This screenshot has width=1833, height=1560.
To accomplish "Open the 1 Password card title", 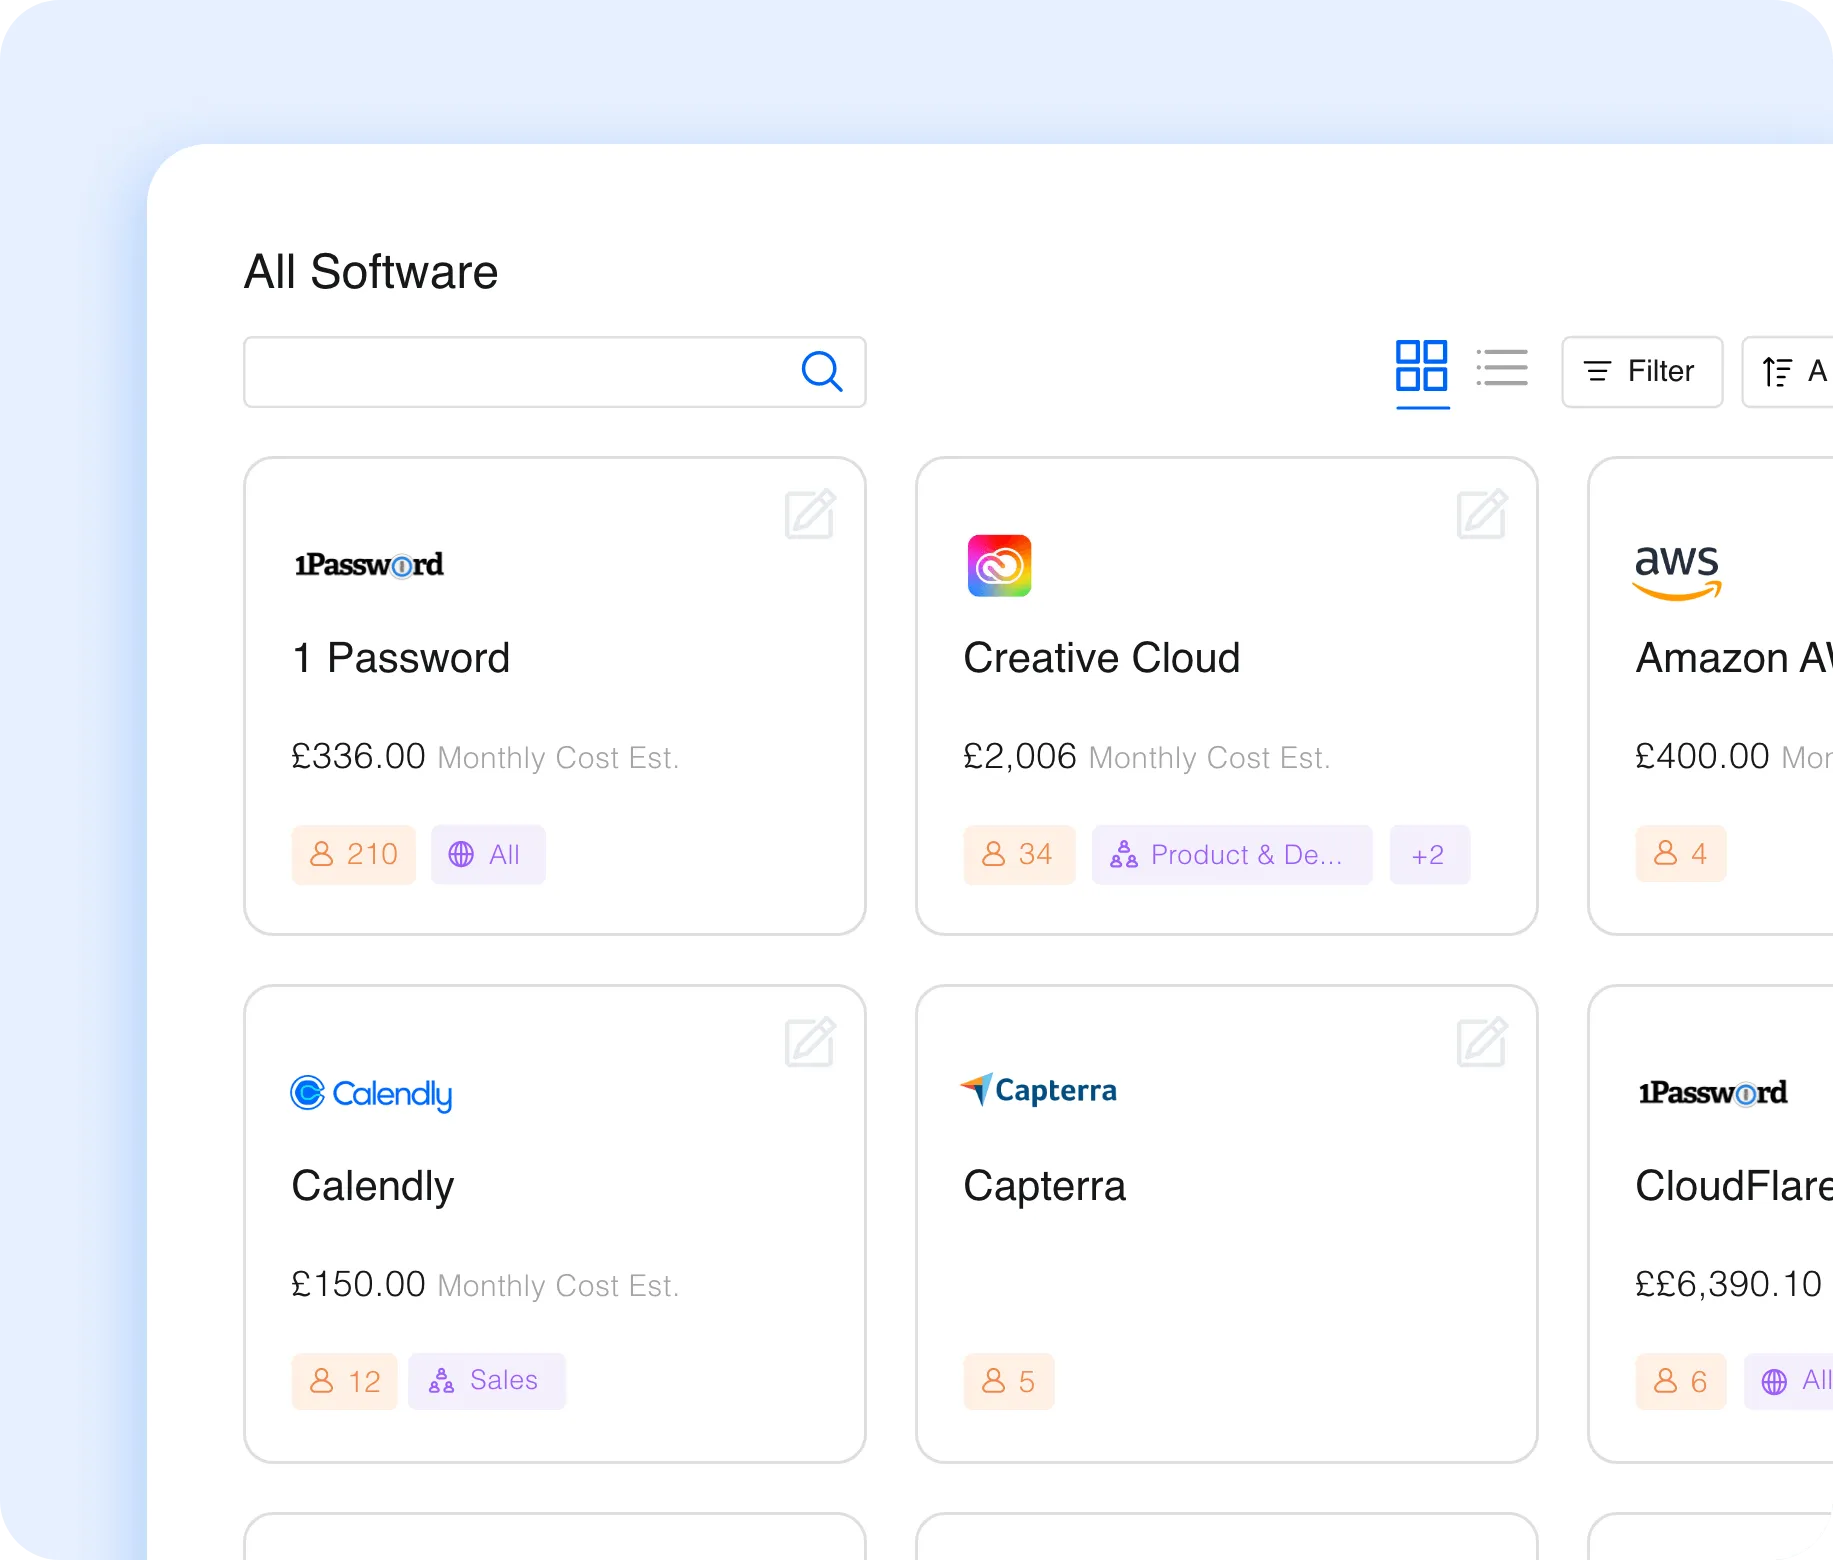I will point(401,658).
